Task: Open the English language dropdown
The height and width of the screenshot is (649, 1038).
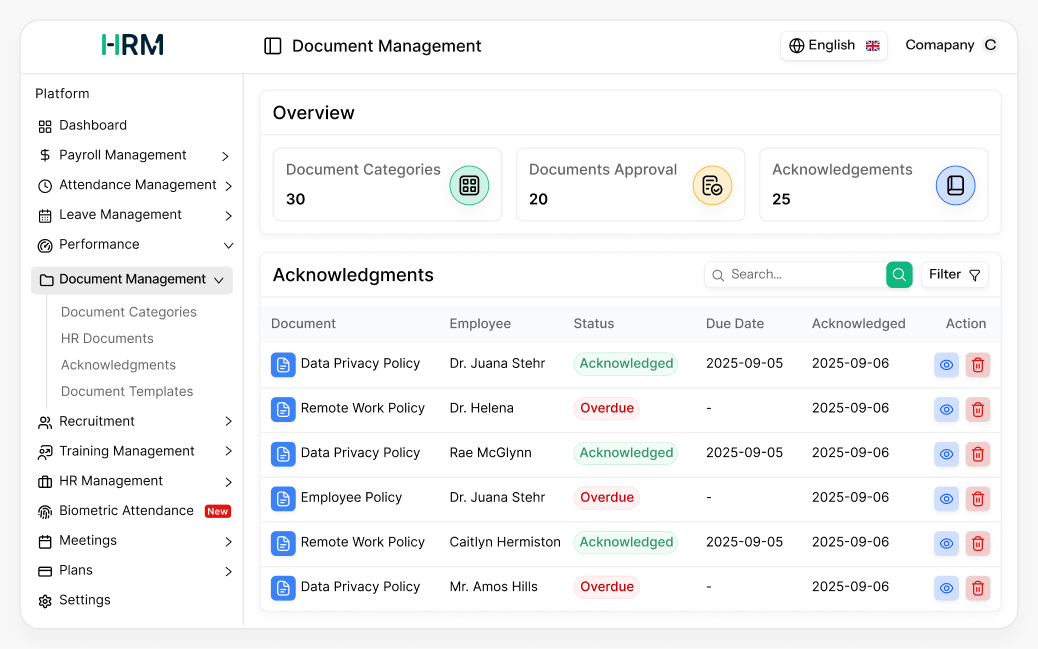Action: 833,45
